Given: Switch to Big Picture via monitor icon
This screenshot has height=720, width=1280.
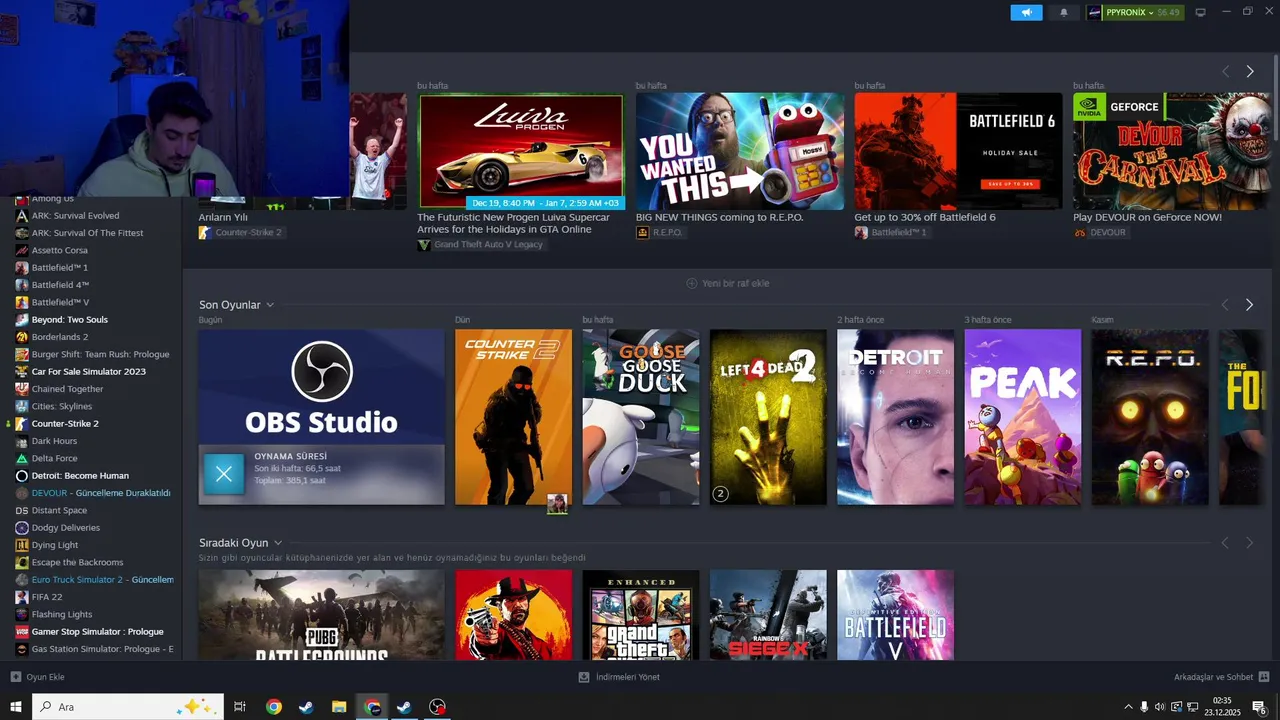Looking at the screenshot, I should click(x=1200, y=12).
